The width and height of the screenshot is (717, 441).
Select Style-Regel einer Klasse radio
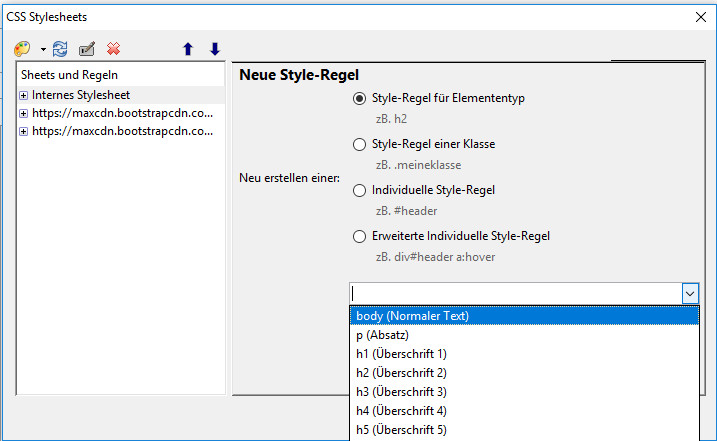pos(359,145)
